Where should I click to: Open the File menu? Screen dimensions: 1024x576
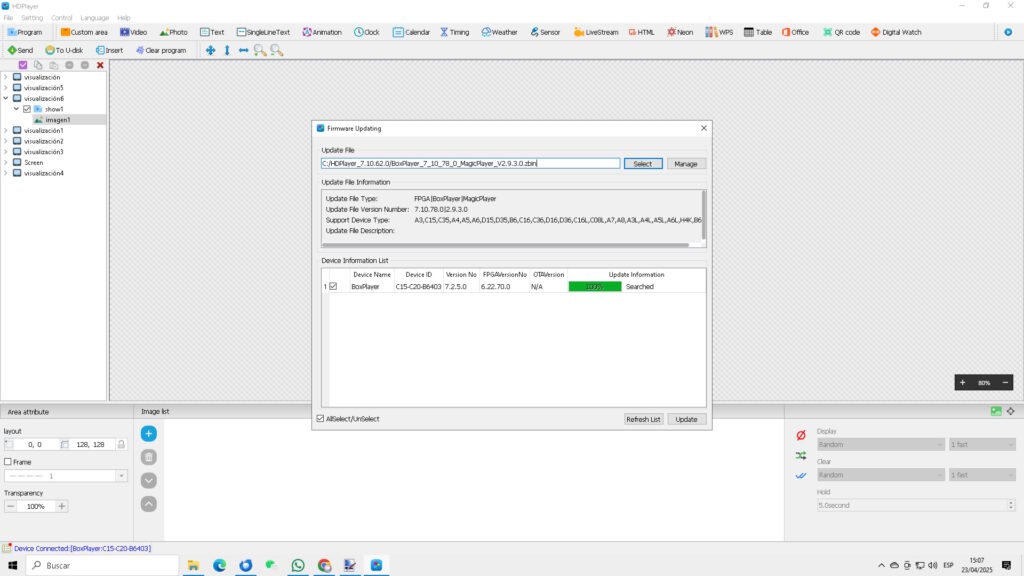click(x=8, y=18)
